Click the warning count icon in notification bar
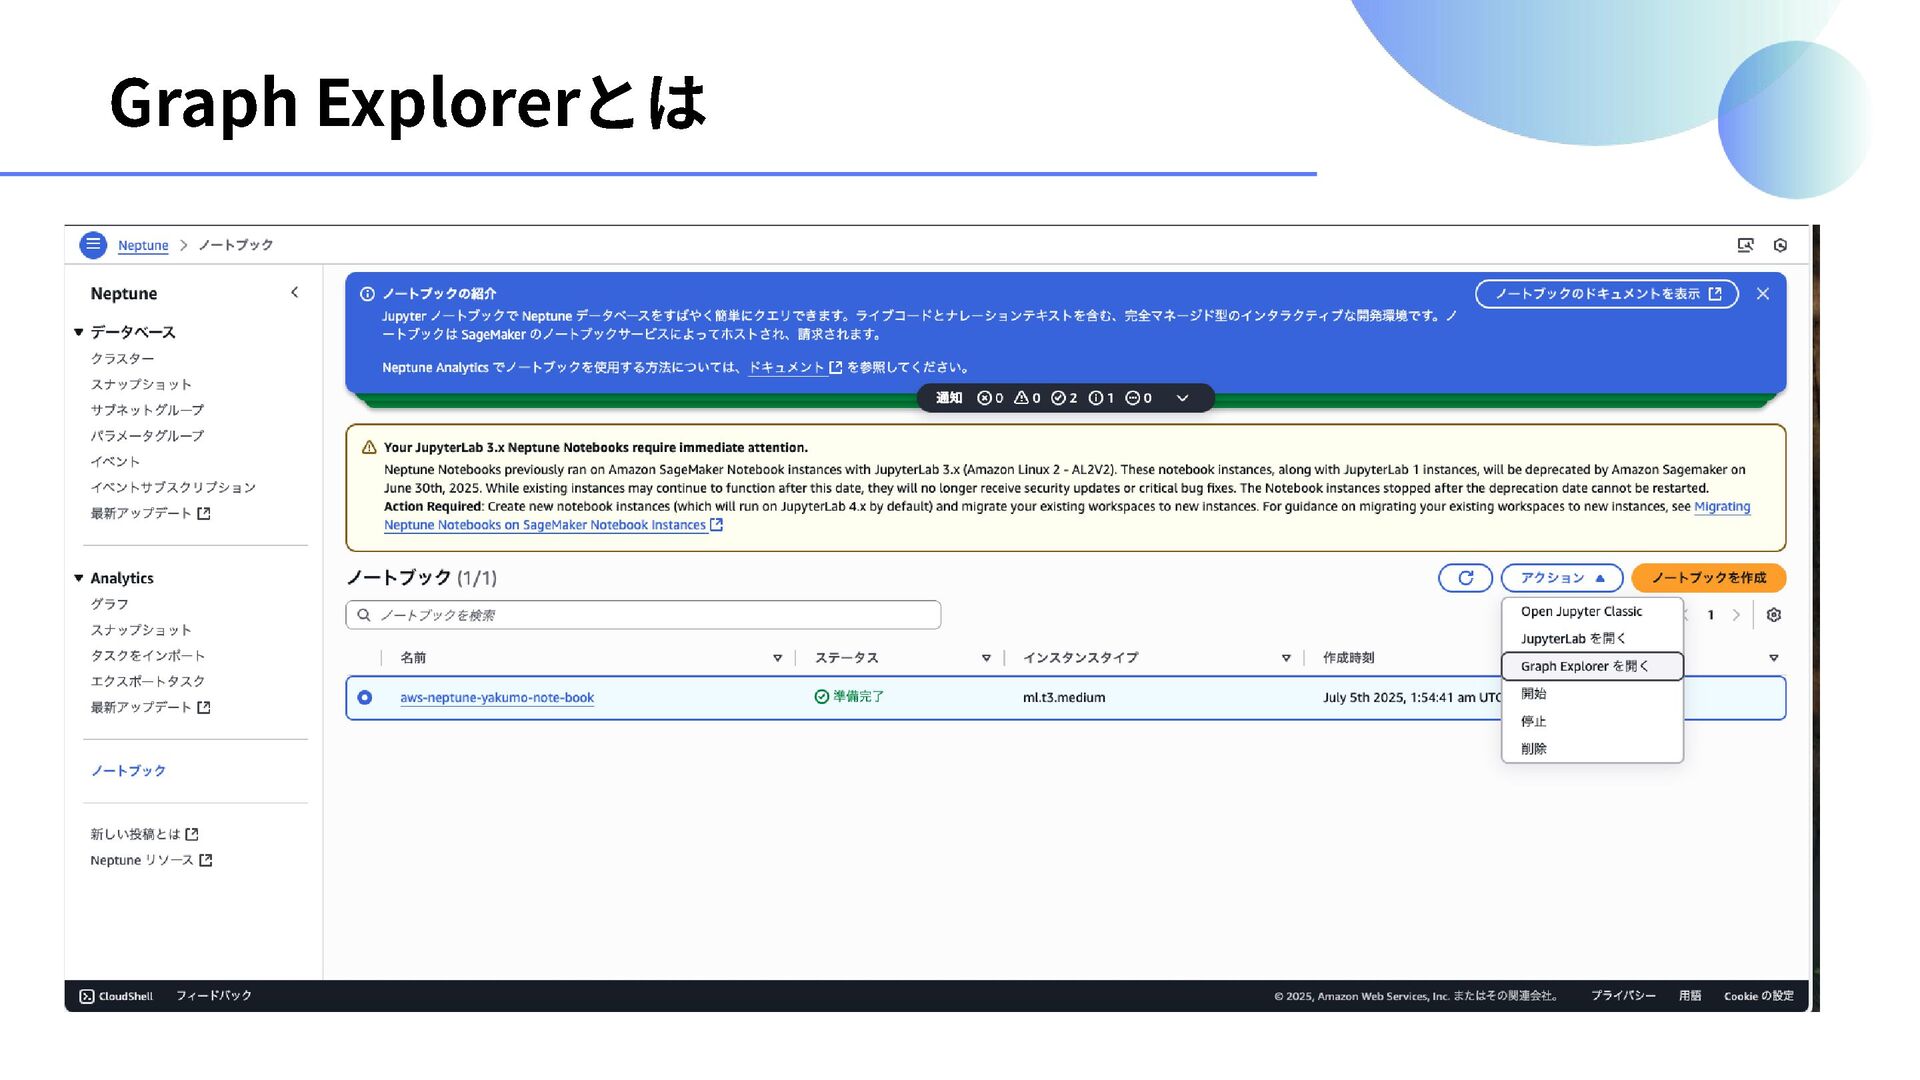This screenshot has height=1080, width=1920. click(1021, 398)
